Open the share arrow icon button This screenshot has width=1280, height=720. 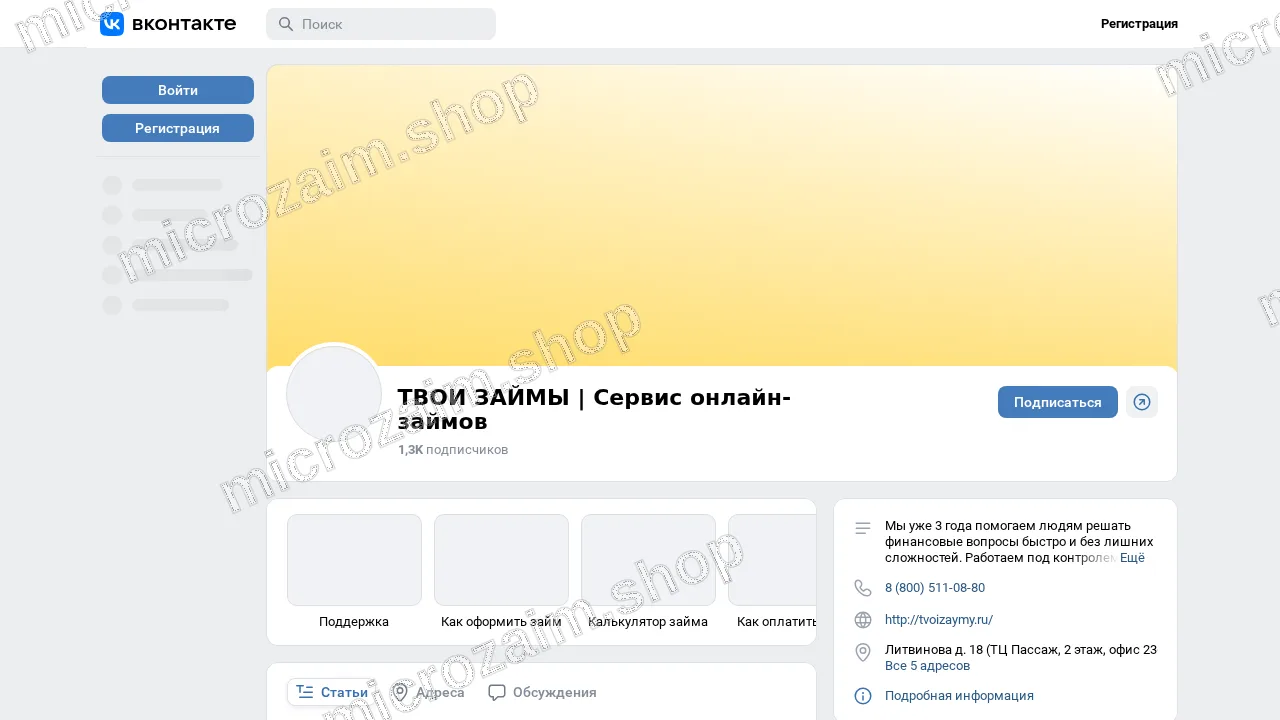click(1142, 402)
